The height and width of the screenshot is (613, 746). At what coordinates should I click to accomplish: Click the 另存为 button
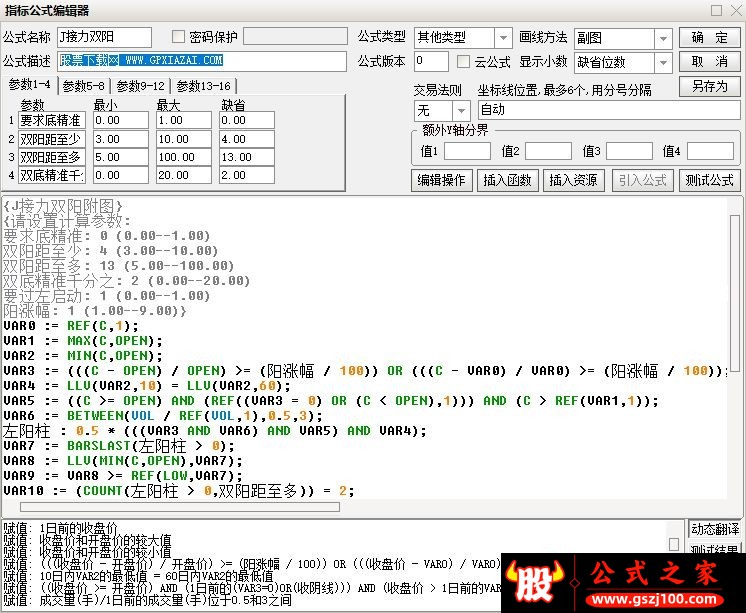(x=709, y=86)
